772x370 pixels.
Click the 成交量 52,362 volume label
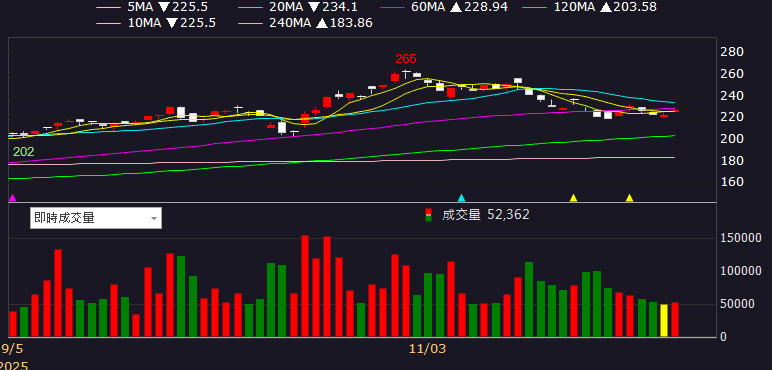[486, 215]
